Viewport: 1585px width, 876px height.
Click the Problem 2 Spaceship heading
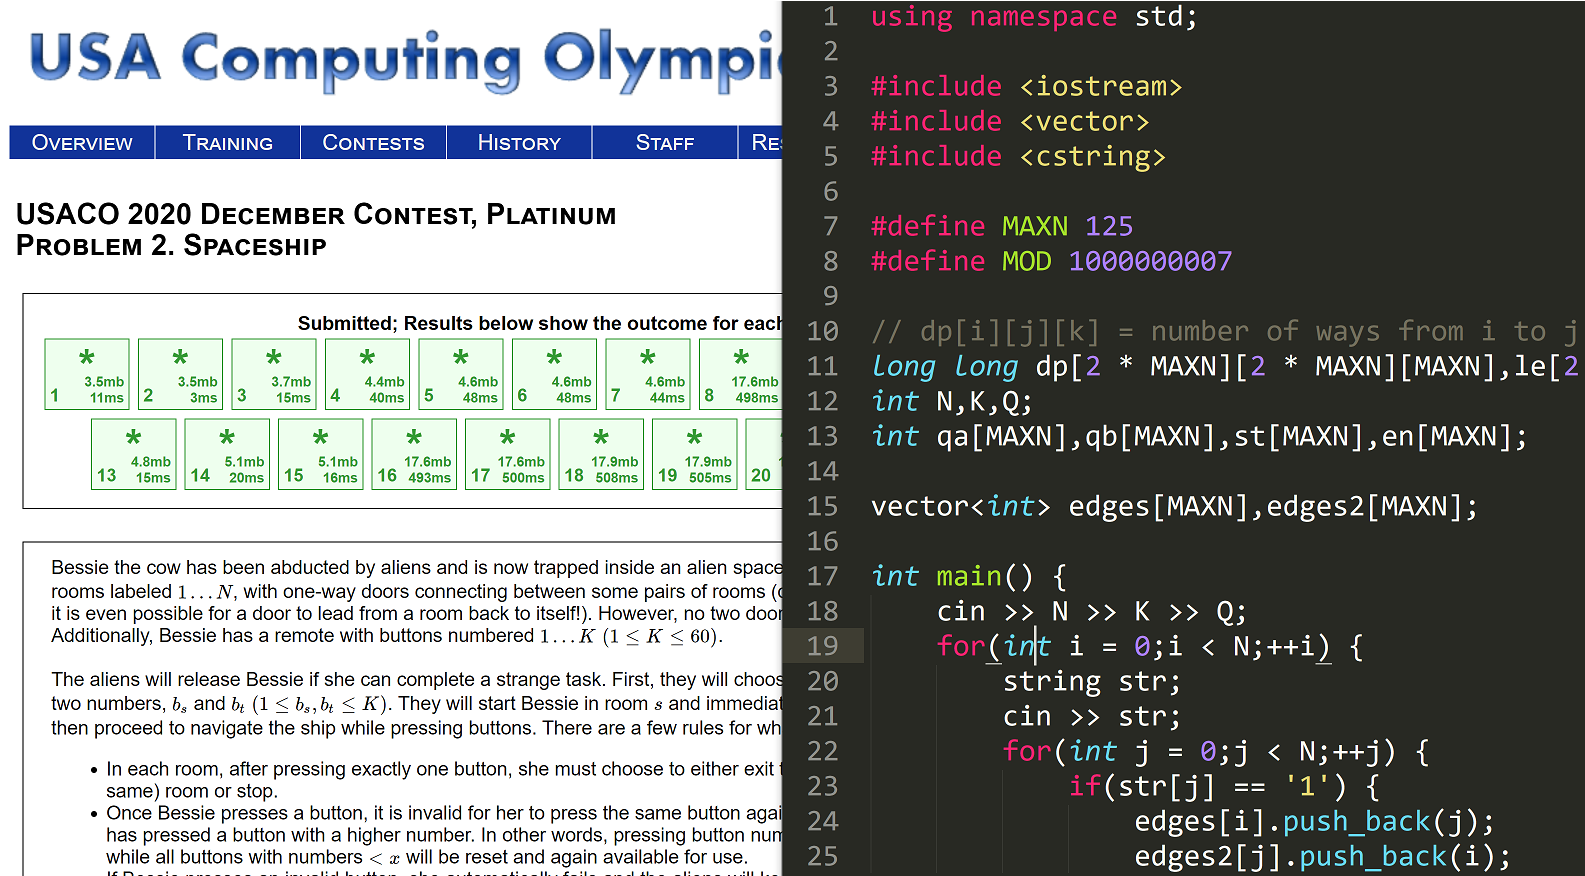[x=171, y=246]
